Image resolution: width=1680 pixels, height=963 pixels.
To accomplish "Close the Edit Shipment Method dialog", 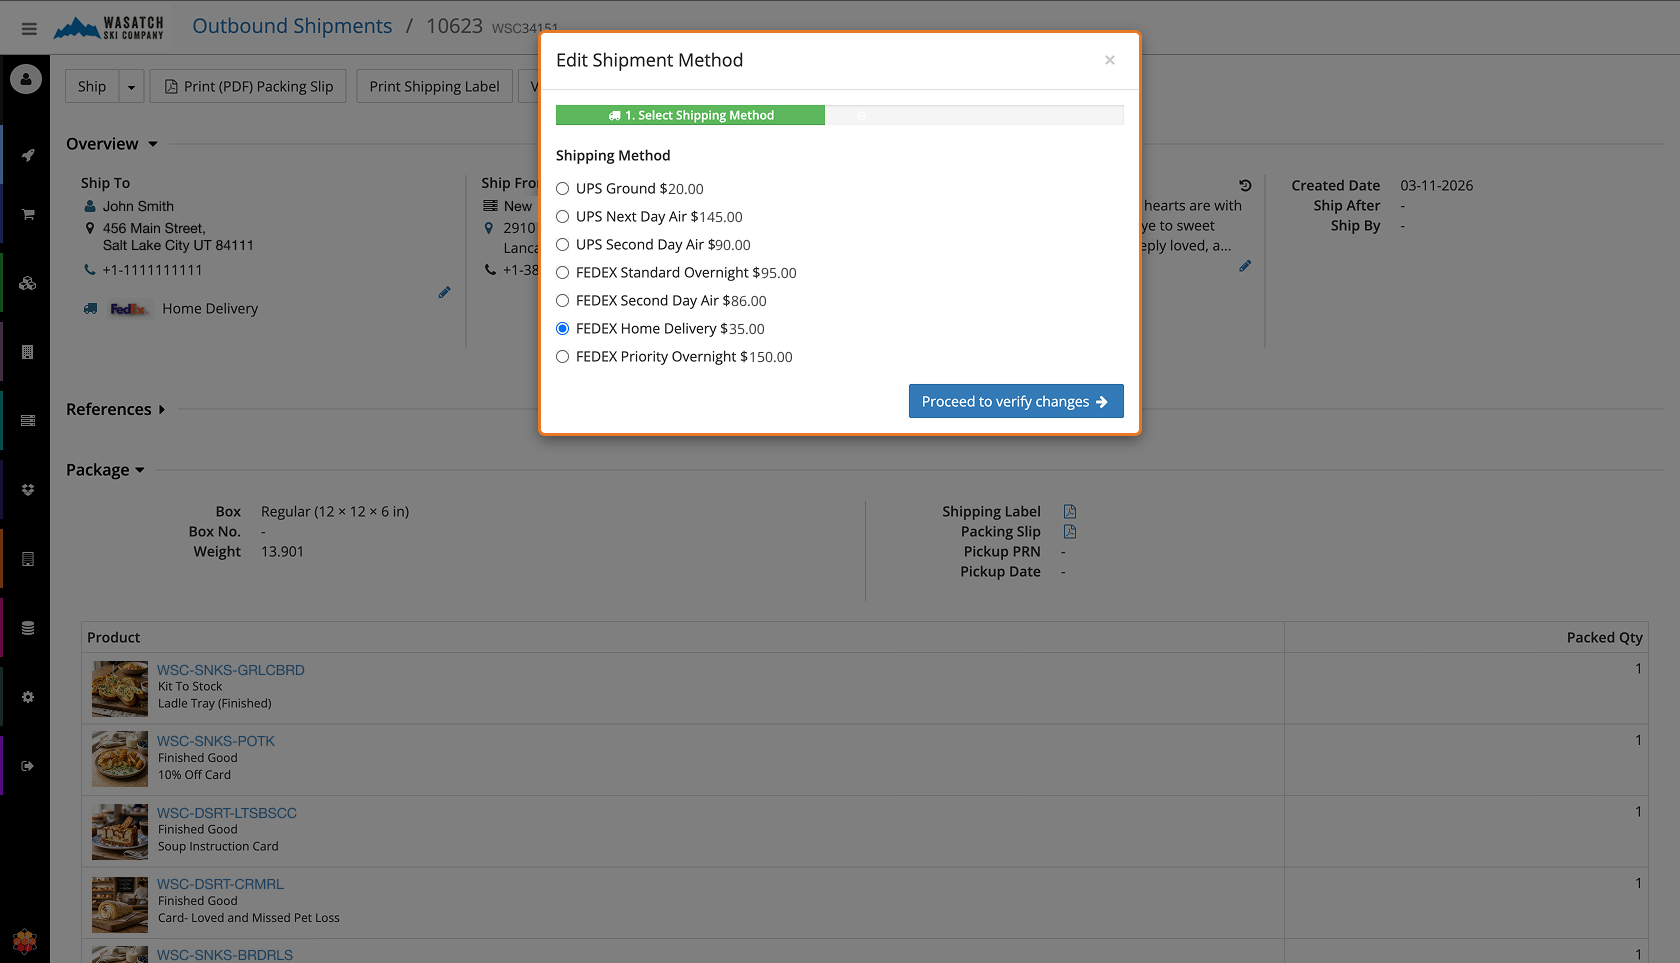I will (1110, 60).
